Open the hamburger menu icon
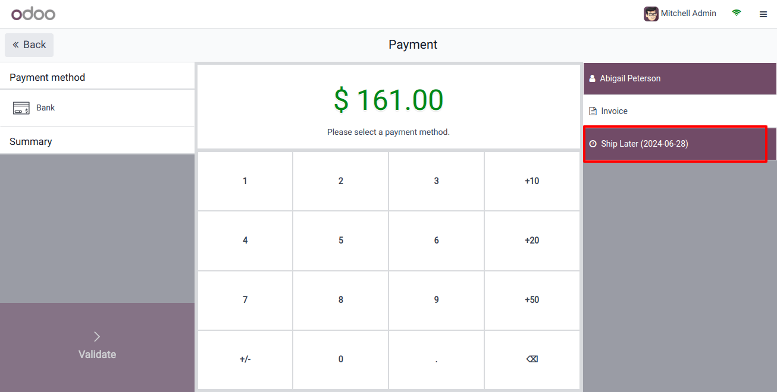This screenshot has width=777, height=392. (x=763, y=14)
